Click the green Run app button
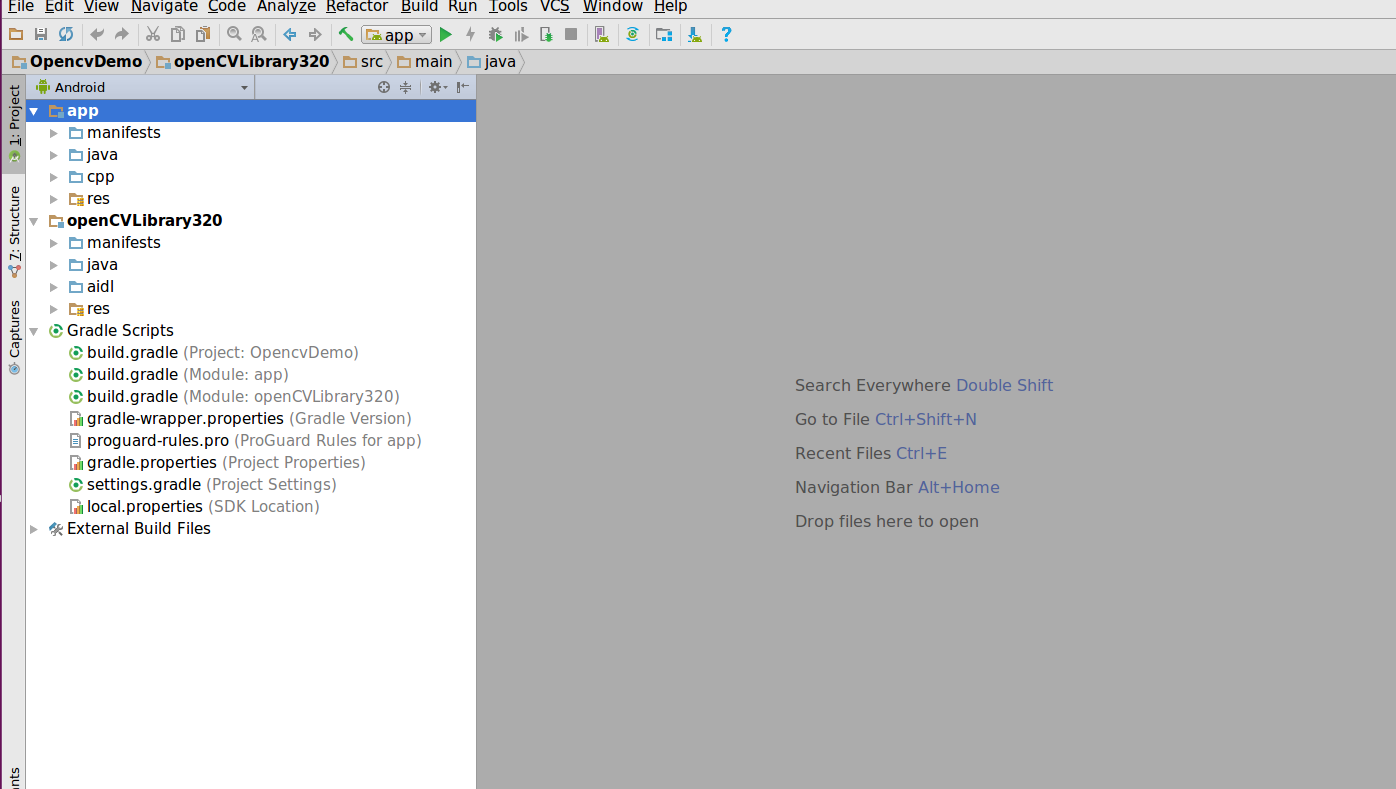Viewport: 1396px width, 789px height. pos(446,35)
